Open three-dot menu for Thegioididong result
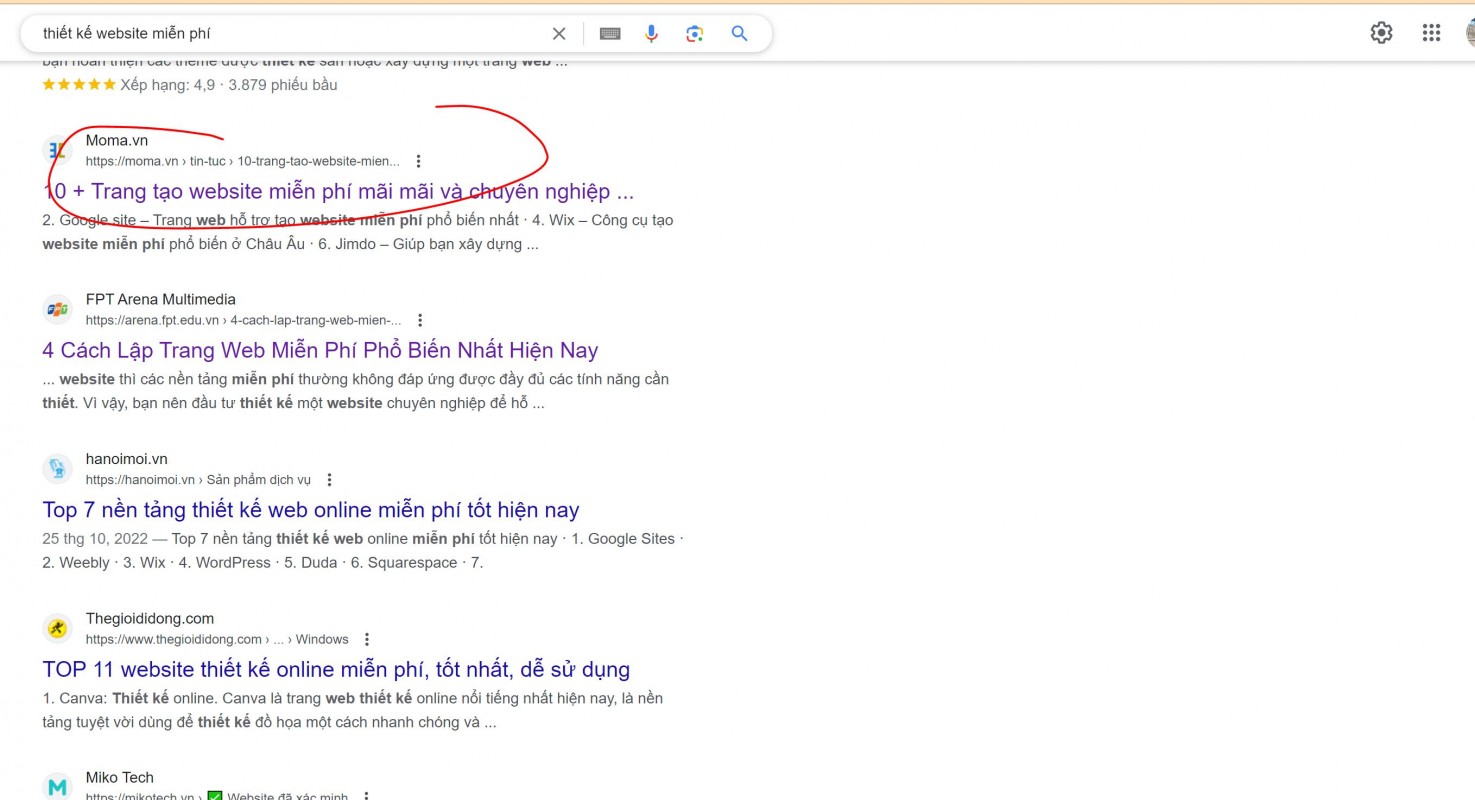Image resolution: width=1475 pixels, height=800 pixels. click(367, 639)
